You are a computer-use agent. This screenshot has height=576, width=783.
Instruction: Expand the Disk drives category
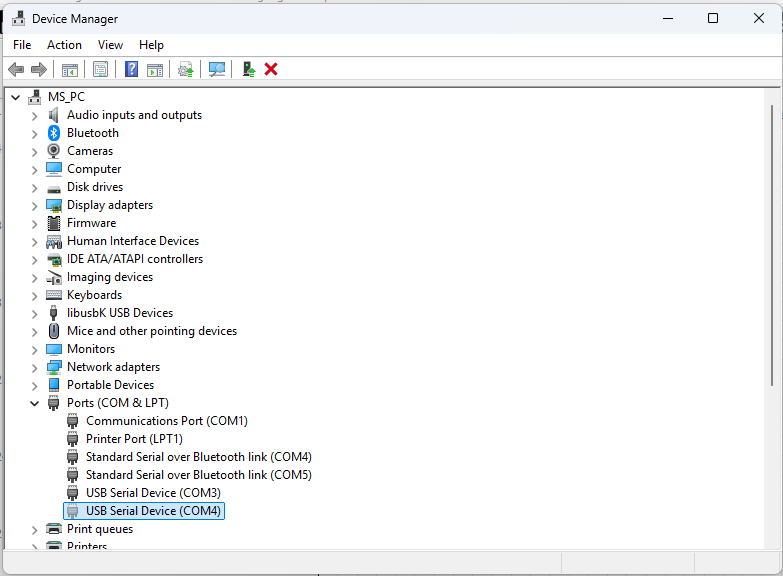34,188
